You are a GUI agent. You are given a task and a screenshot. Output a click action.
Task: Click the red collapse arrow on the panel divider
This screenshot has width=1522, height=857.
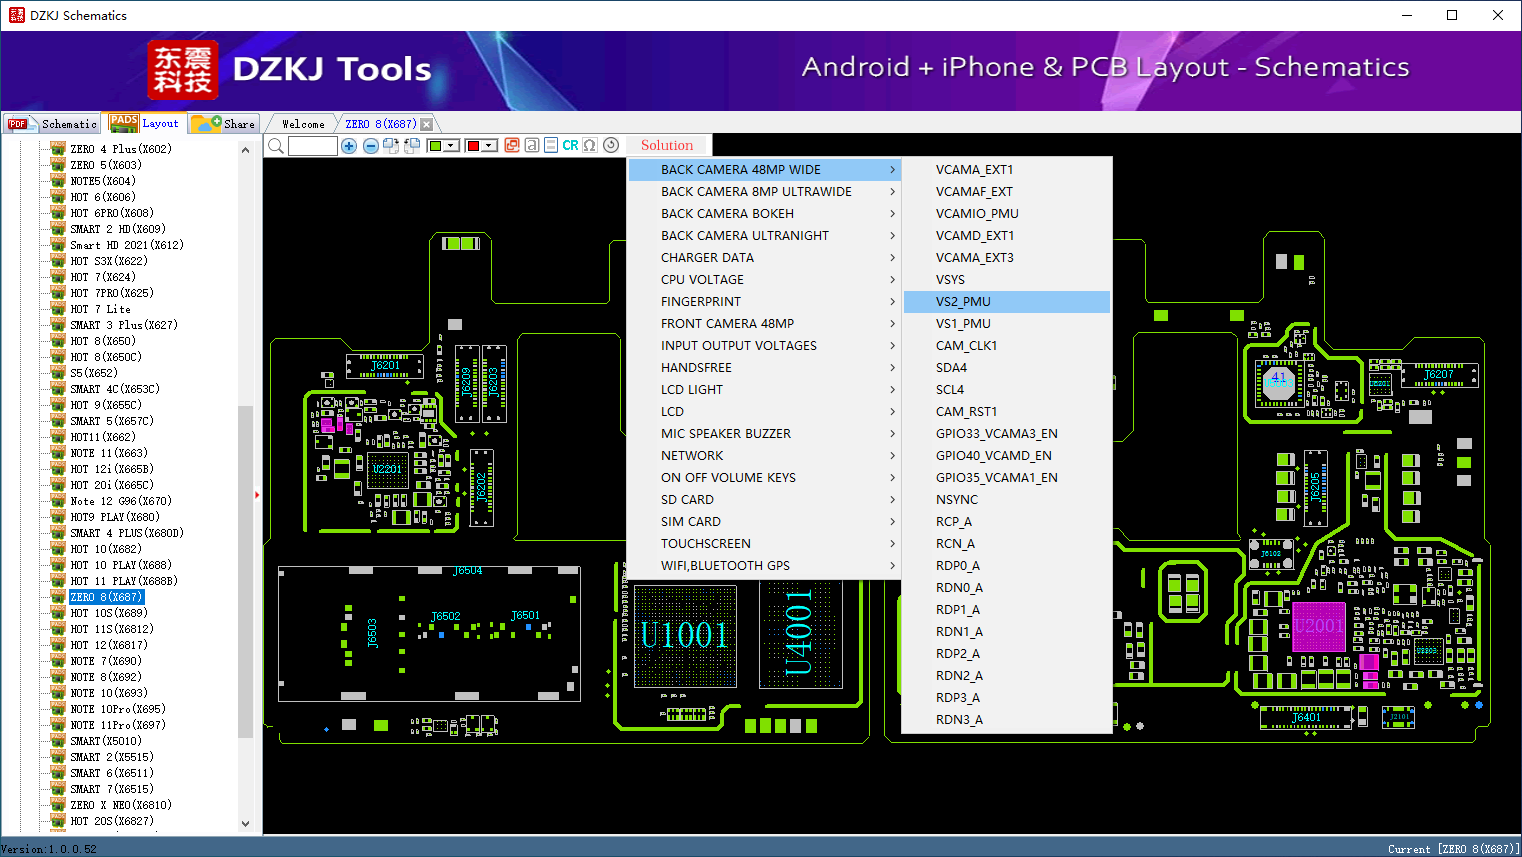[x=257, y=495]
